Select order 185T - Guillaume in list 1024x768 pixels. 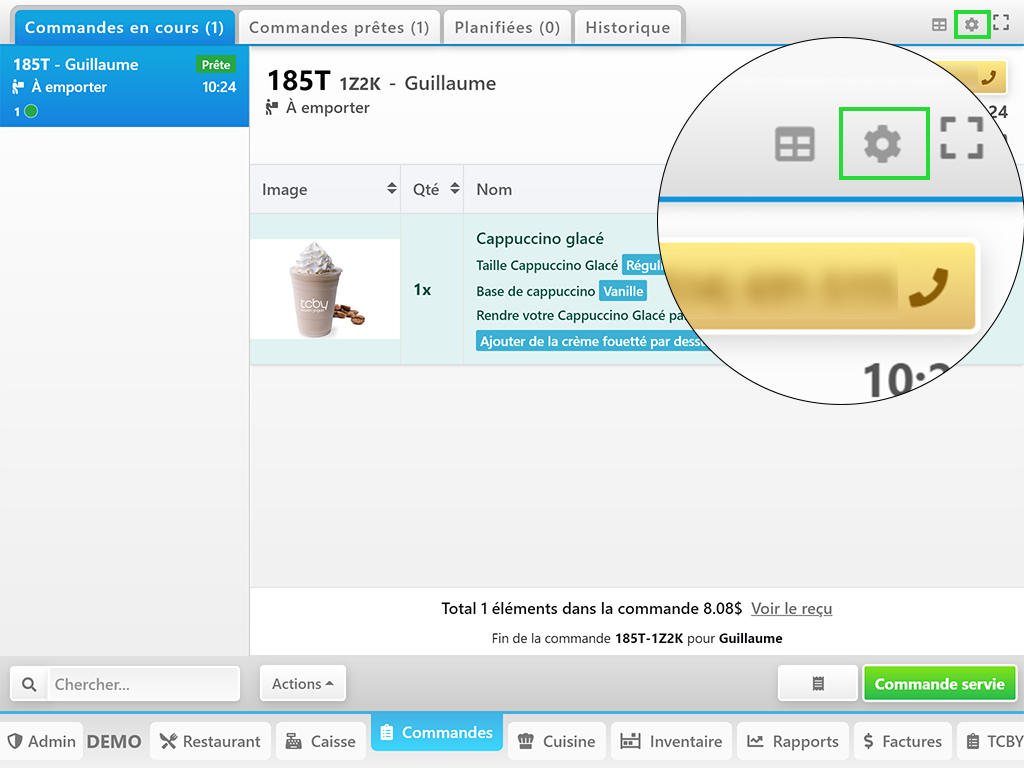124,86
